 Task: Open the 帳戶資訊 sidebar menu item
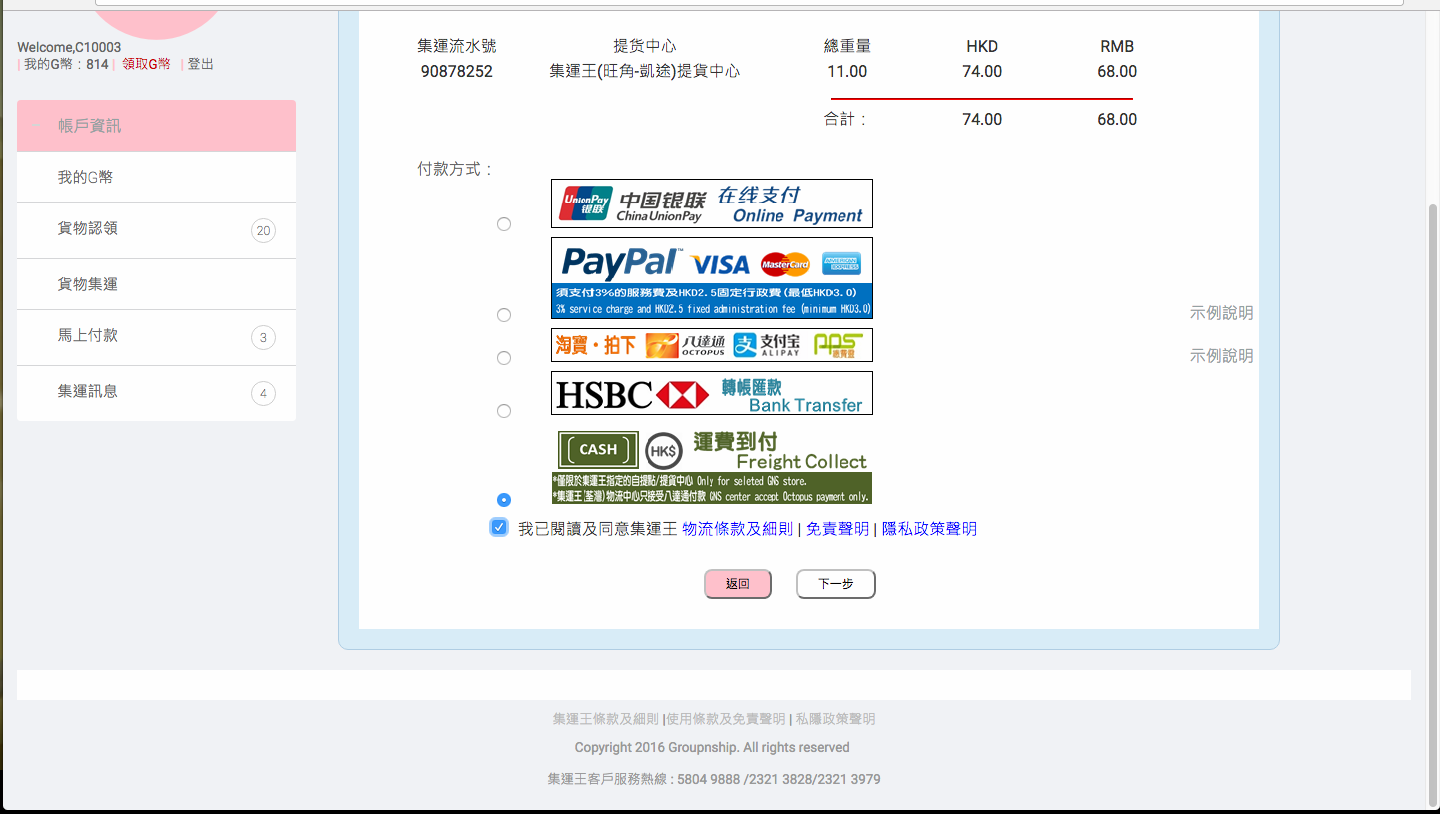[x=156, y=126]
